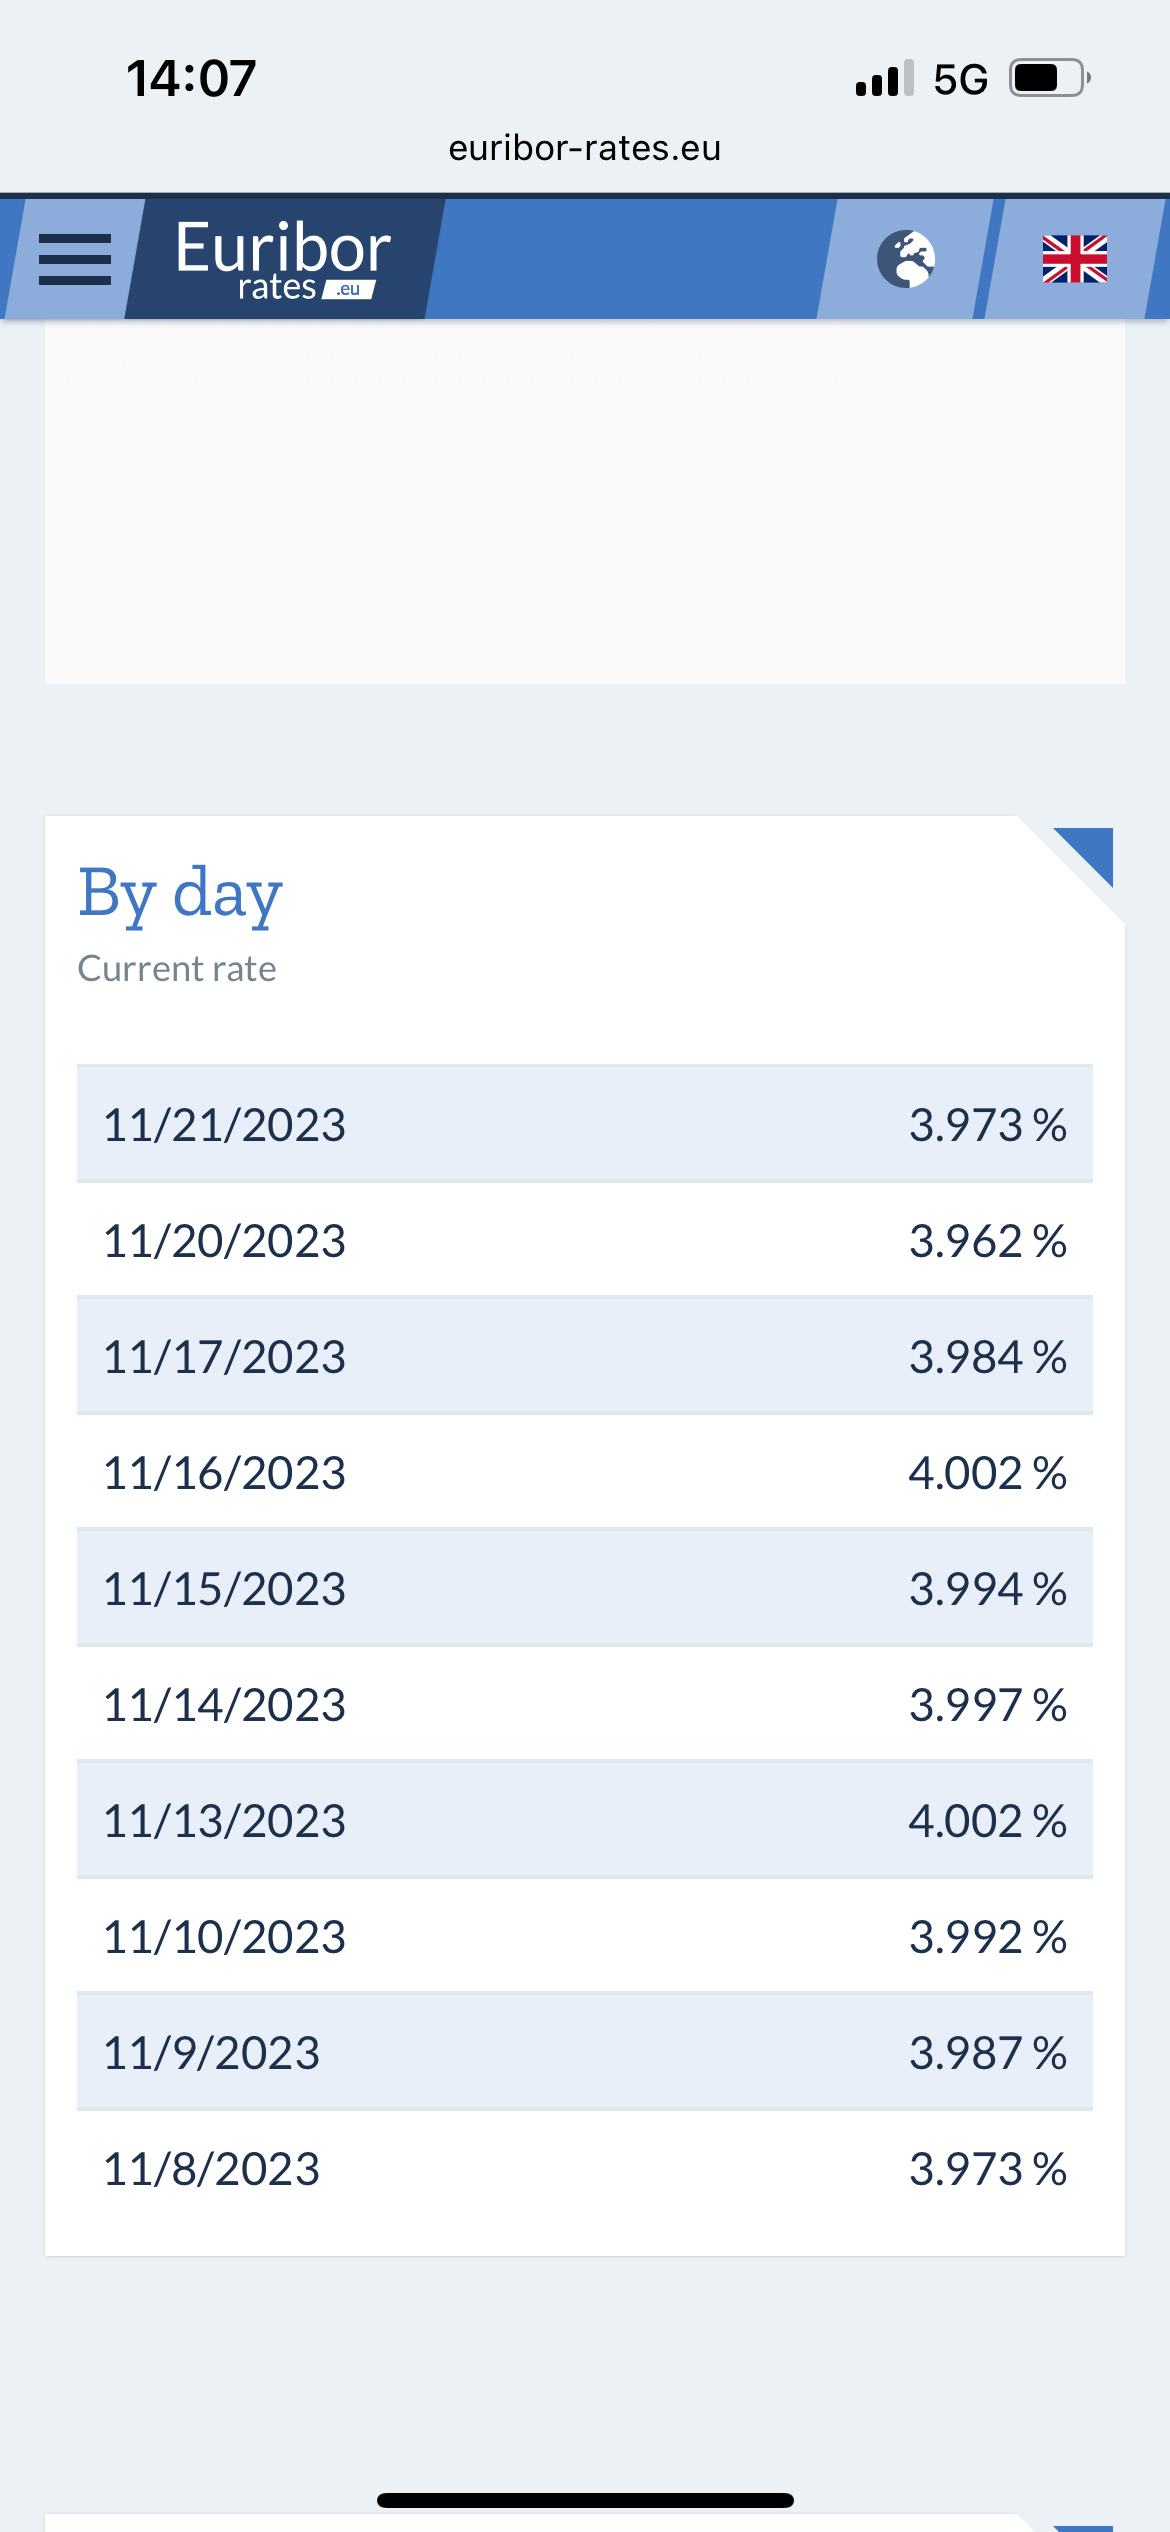Viewport: 1170px width, 2532px height.
Task: Tap the globe region selector icon
Action: 906,259
